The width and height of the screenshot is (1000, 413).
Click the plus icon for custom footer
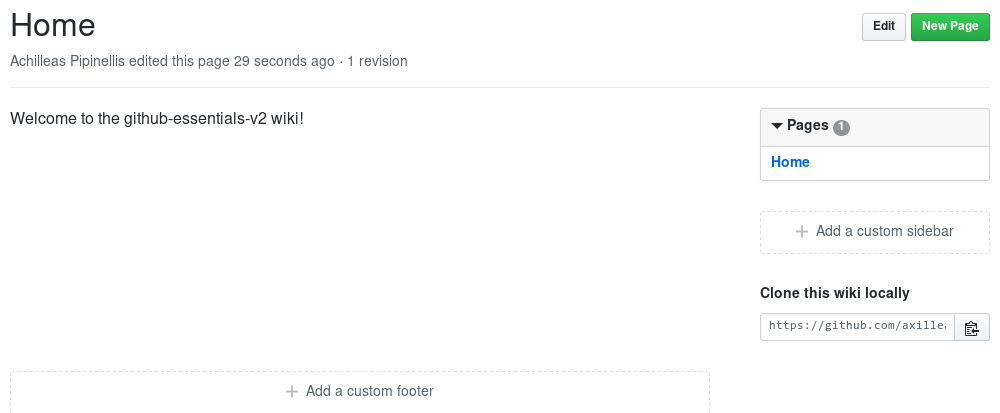(x=292, y=392)
